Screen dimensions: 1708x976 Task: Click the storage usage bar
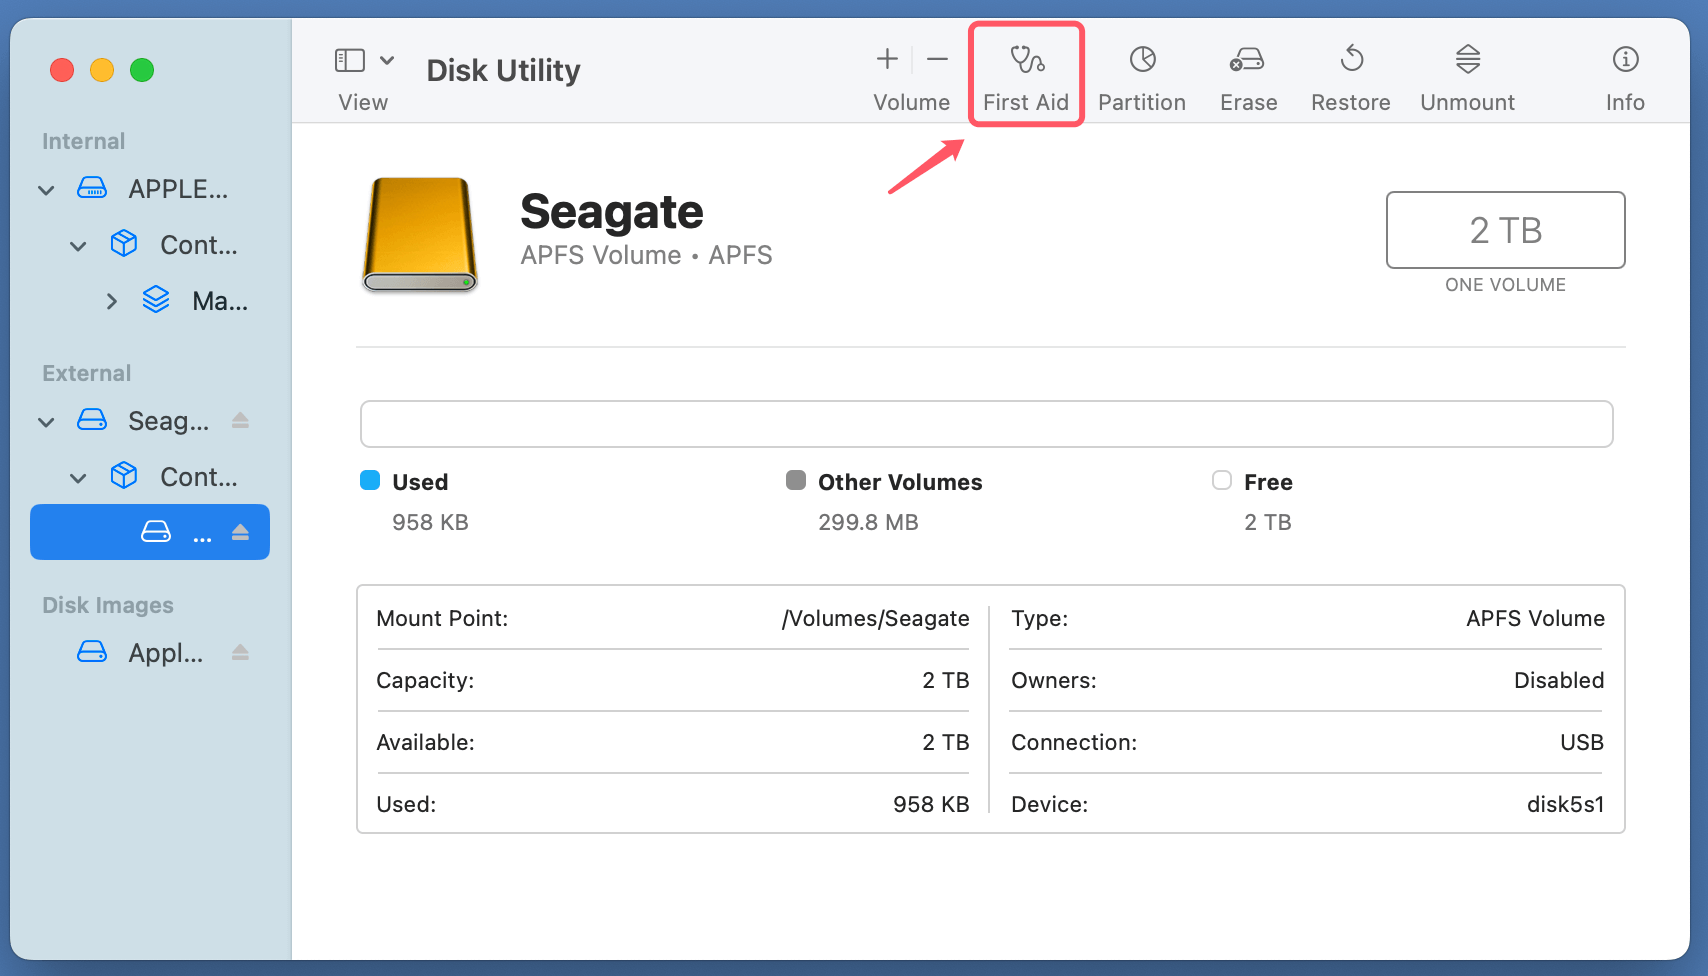tap(987, 423)
